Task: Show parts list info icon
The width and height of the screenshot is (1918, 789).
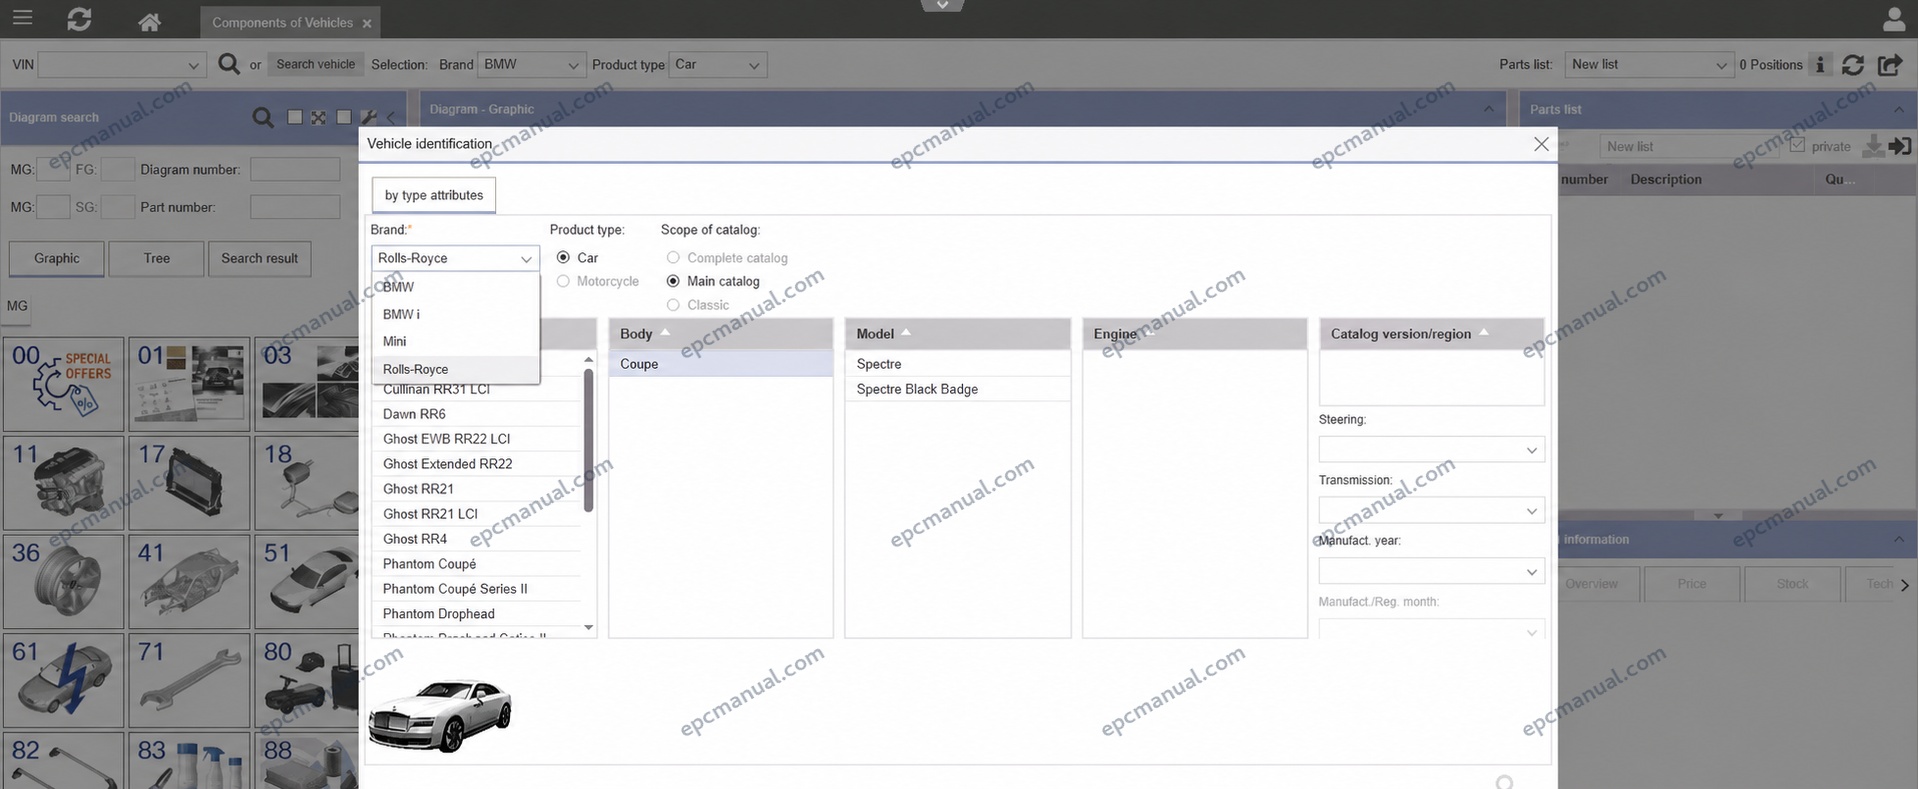Action: point(1820,64)
